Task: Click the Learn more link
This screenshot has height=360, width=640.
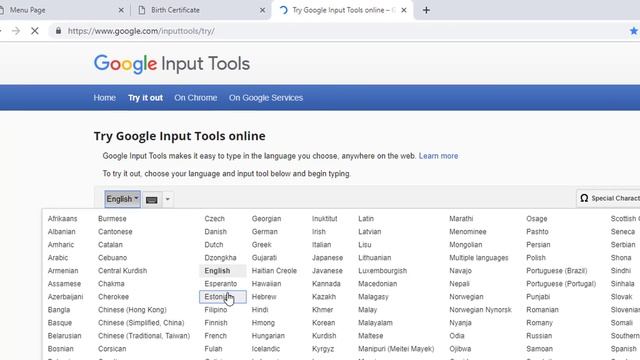Action: pyautogui.click(x=438, y=156)
